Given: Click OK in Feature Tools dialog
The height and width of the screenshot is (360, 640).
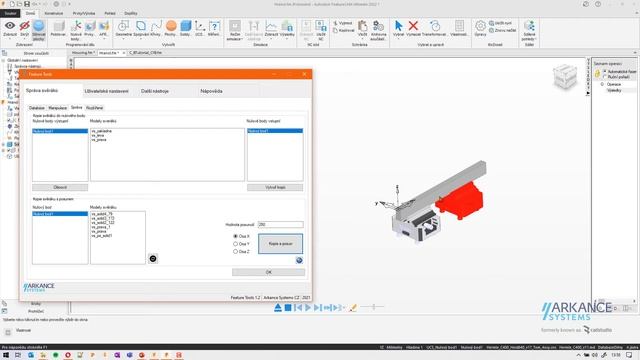Looking at the screenshot, I should [x=268, y=272].
